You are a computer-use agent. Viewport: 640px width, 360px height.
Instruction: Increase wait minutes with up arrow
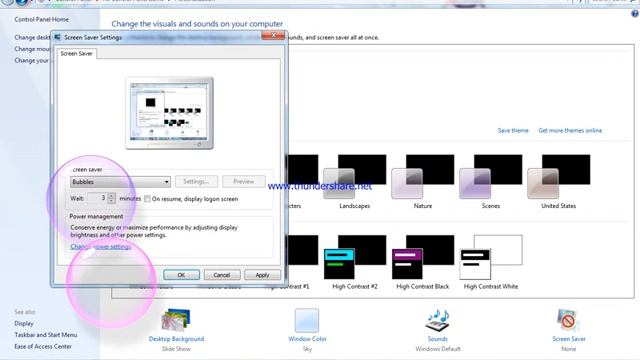tap(111, 196)
